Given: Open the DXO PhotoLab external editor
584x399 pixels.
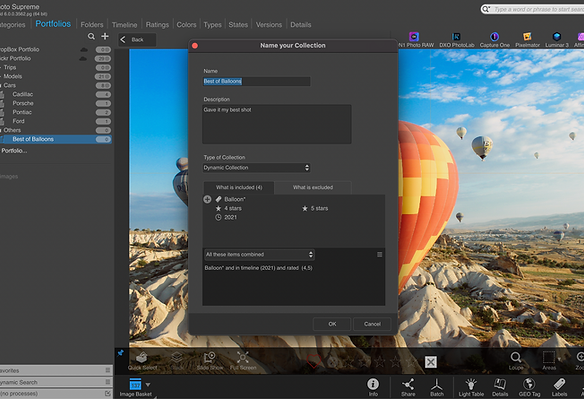Looking at the screenshot, I should (x=456, y=40).
